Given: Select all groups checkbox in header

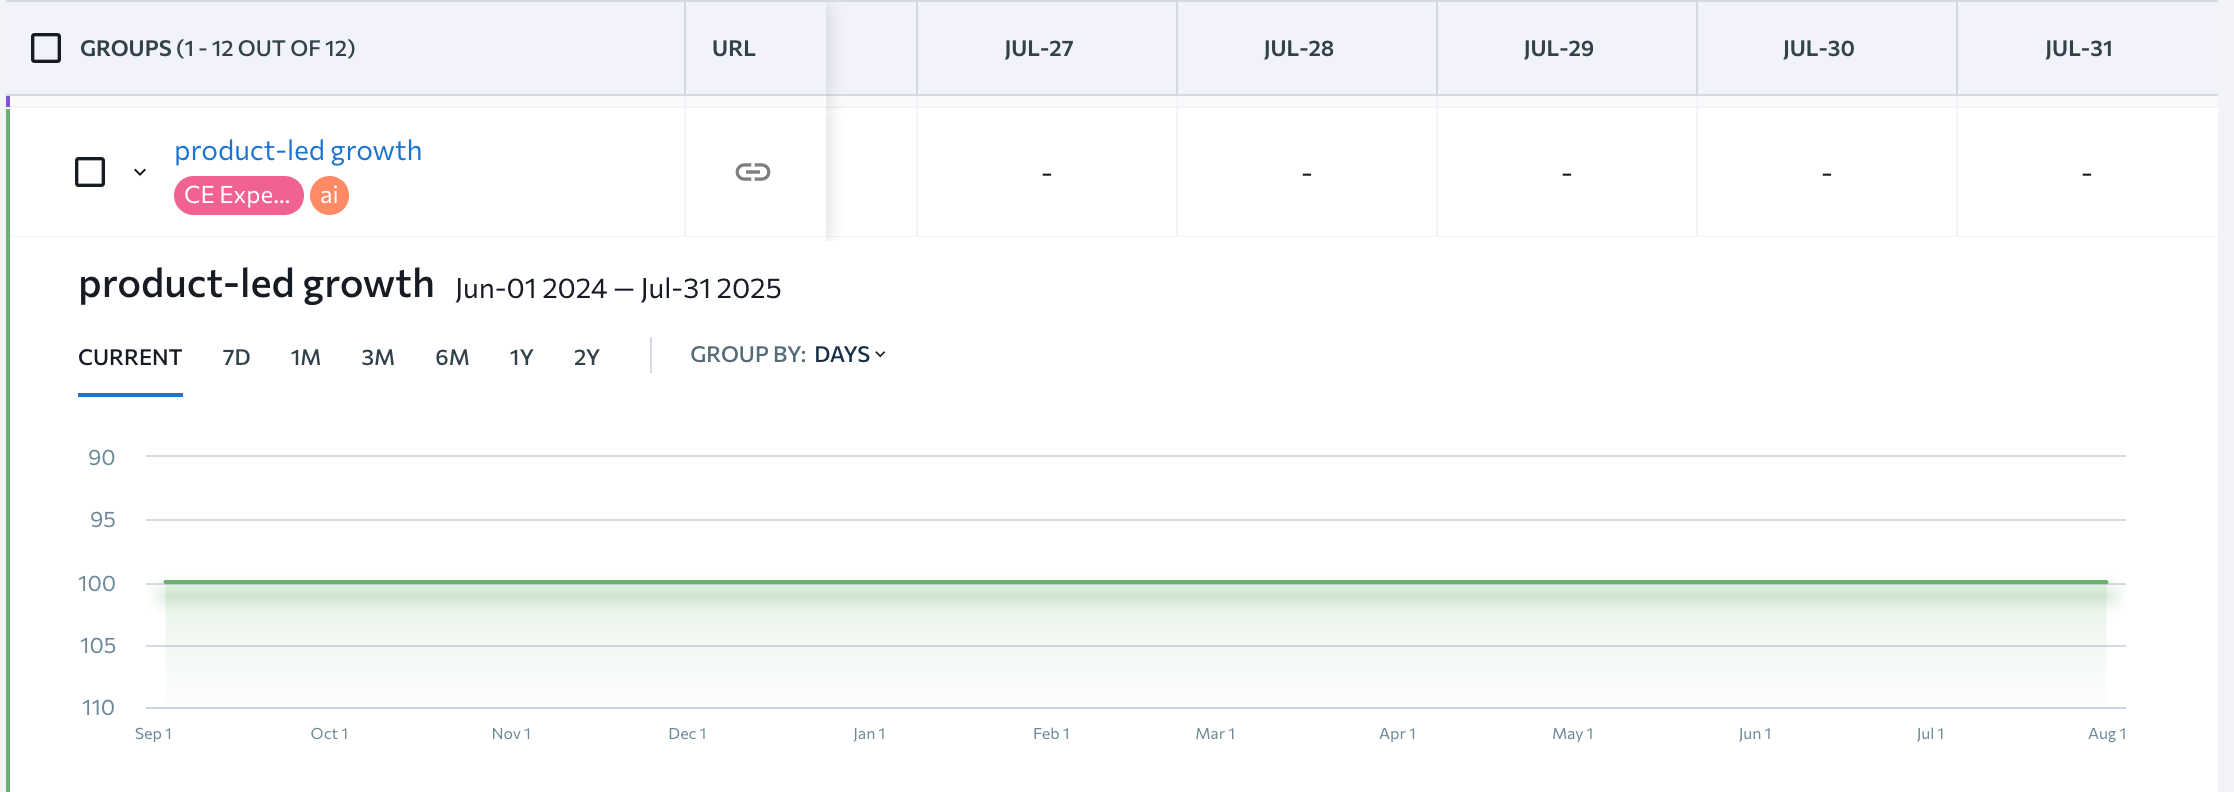Looking at the screenshot, I should [46, 48].
